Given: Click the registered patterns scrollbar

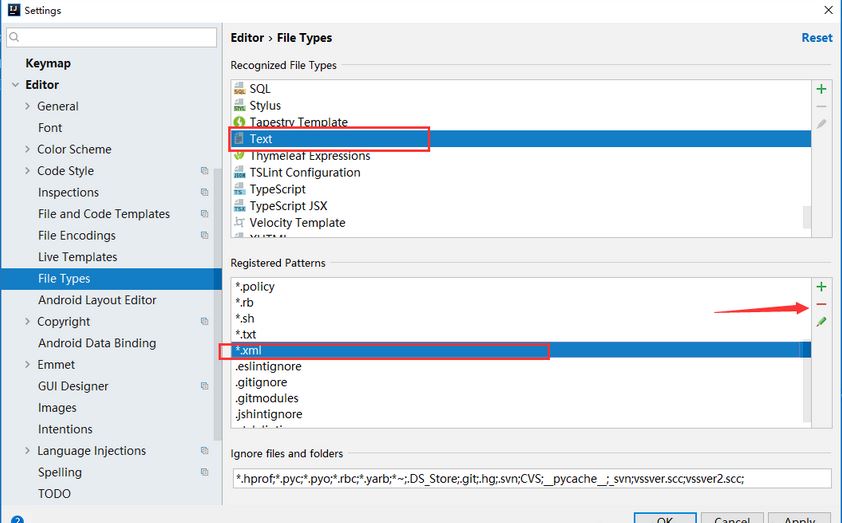Looking at the screenshot, I should [x=807, y=381].
